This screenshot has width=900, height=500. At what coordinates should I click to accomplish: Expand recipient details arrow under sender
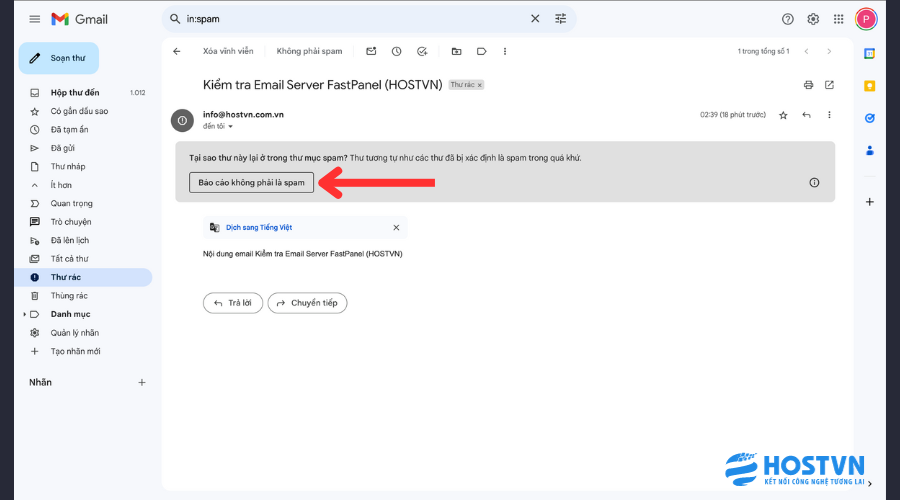231,126
